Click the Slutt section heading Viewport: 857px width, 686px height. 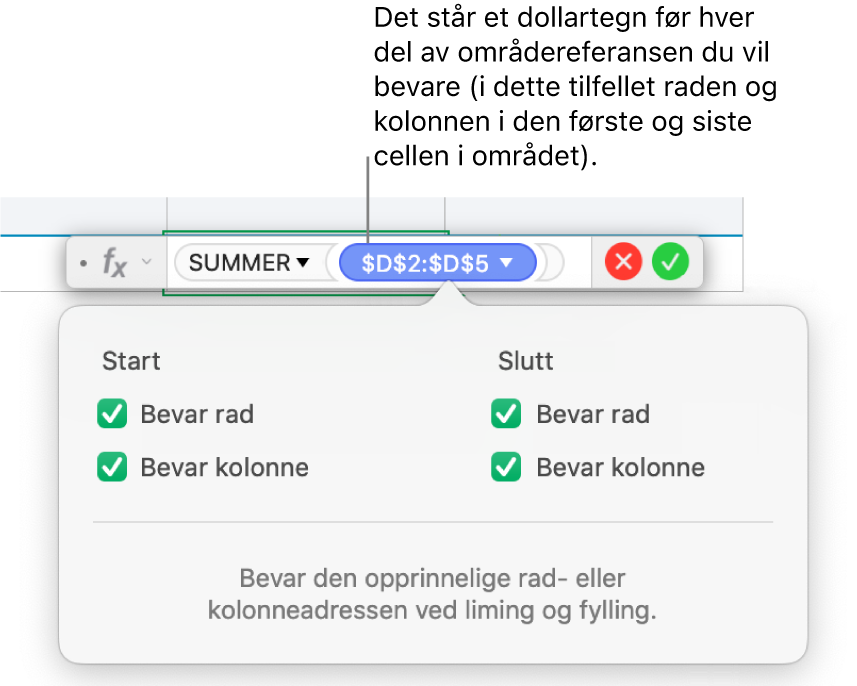pos(526,361)
